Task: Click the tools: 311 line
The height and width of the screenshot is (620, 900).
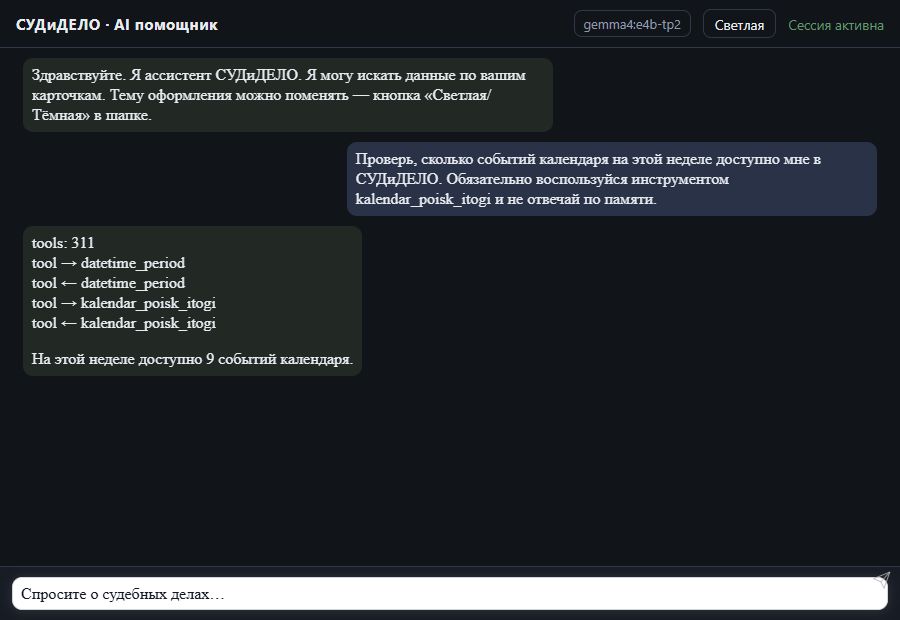Action: point(63,243)
